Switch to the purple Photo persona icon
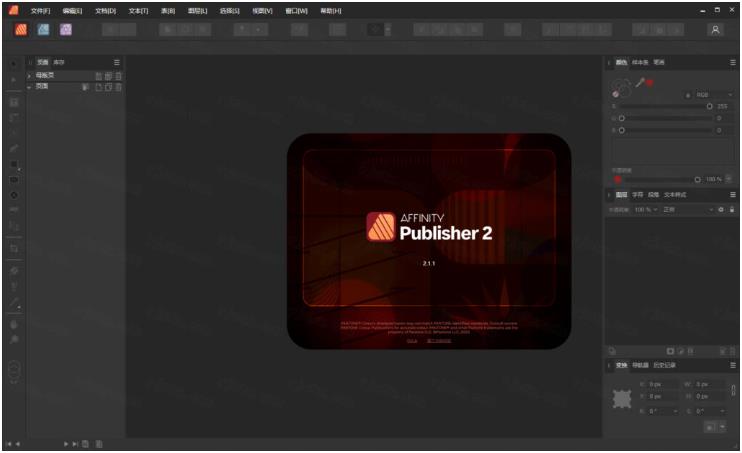 [x=66, y=30]
